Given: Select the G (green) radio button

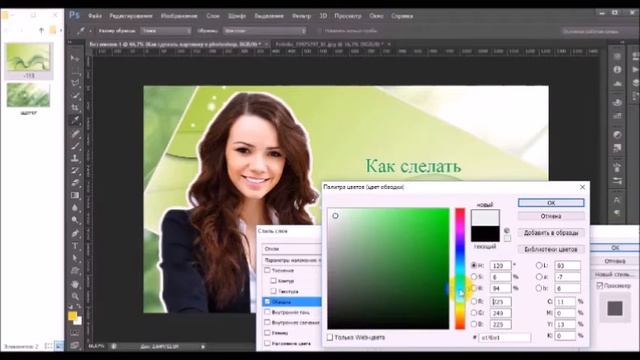Looking at the screenshot, I should tap(474, 313).
